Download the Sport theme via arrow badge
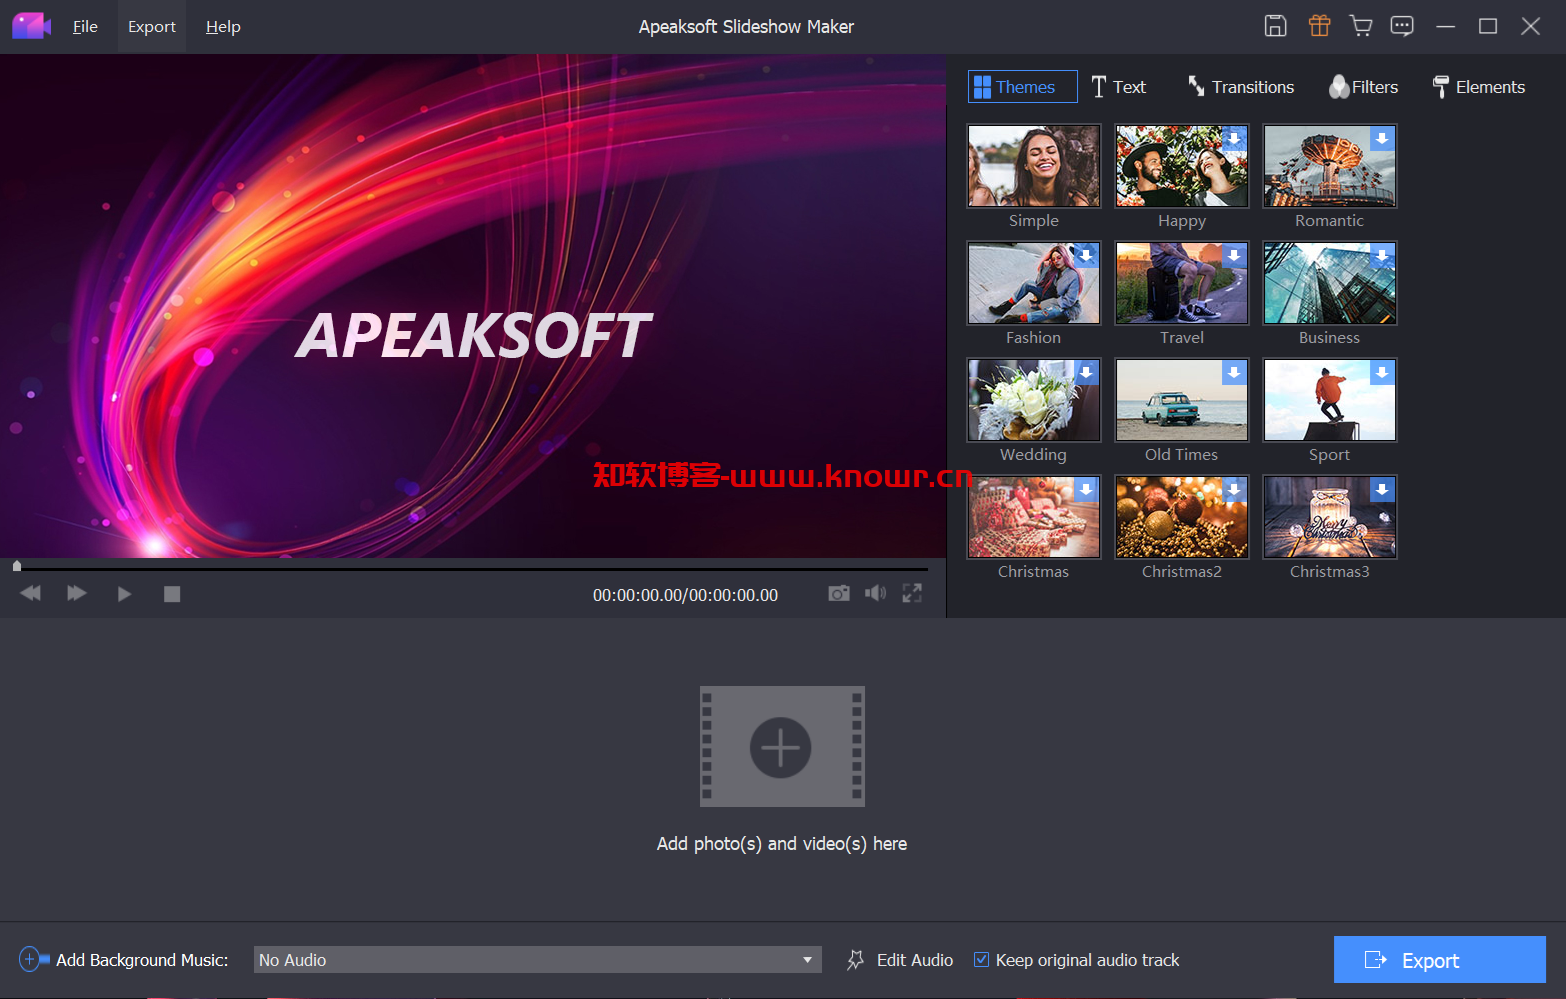 click(x=1382, y=372)
